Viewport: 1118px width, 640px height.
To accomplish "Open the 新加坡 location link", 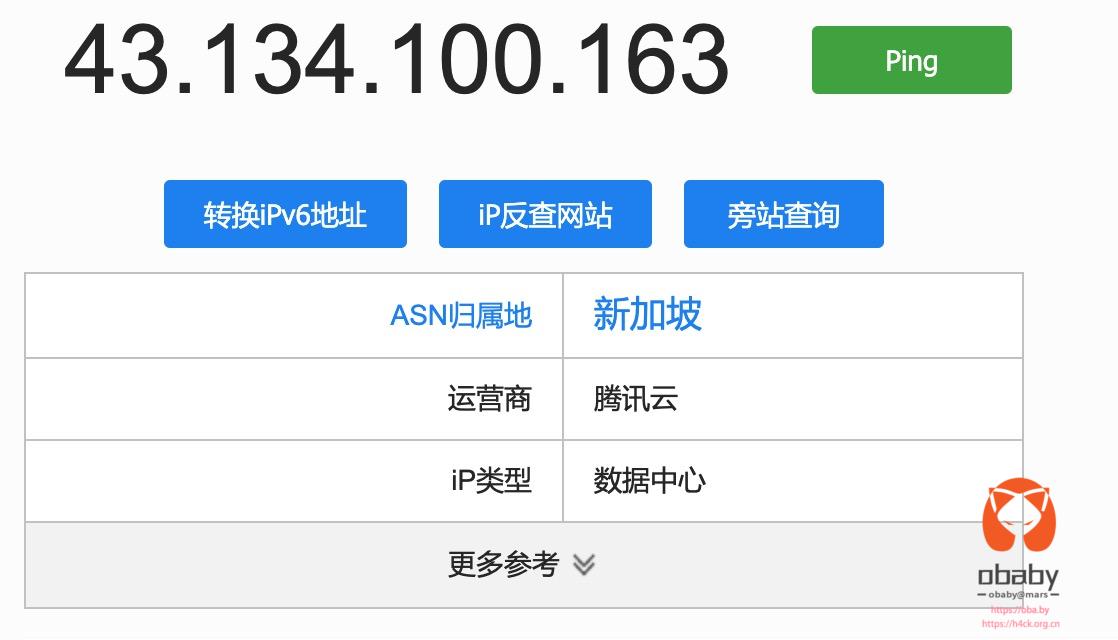I will [x=647, y=314].
